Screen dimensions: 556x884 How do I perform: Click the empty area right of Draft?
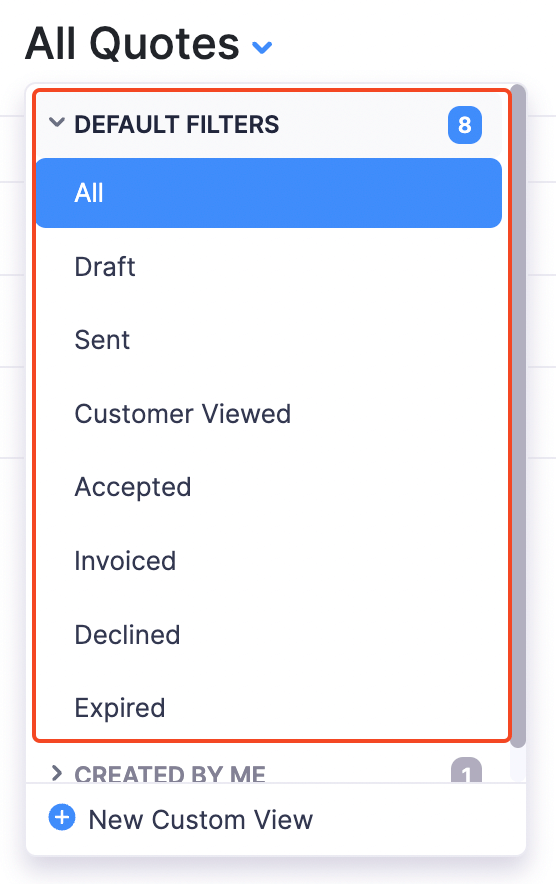319,267
